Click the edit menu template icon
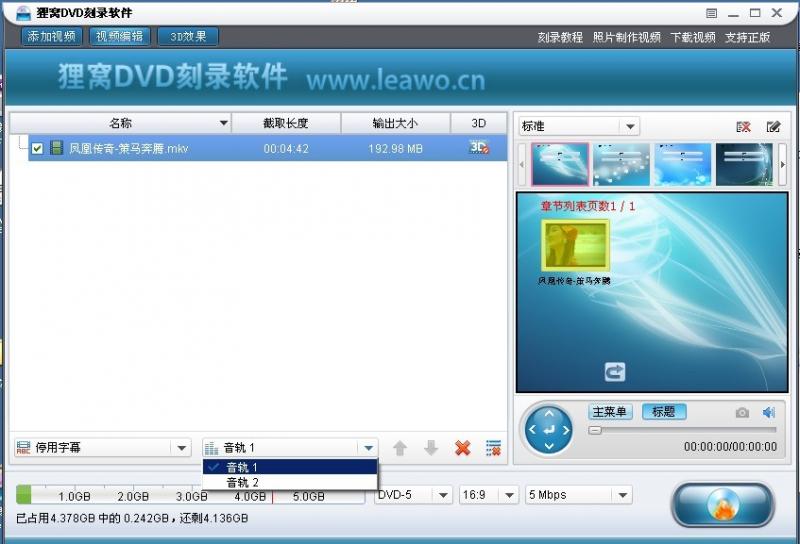 click(x=773, y=127)
